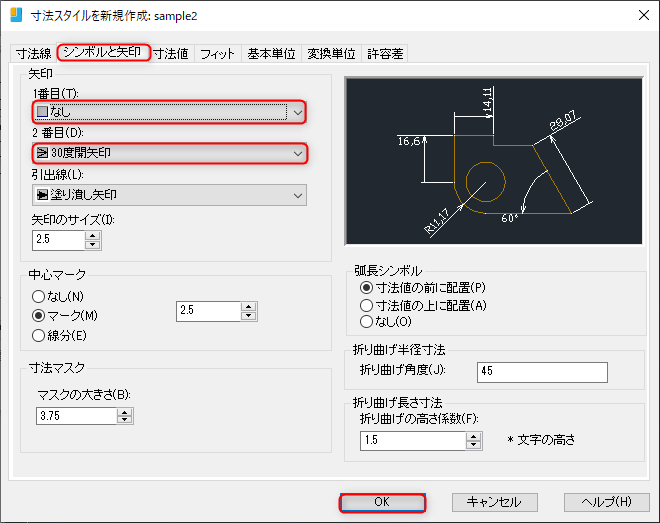The height and width of the screenshot is (523, 660).
Task: Click the 矢印のサイズ value field
Action: click(x=59, y=240)
